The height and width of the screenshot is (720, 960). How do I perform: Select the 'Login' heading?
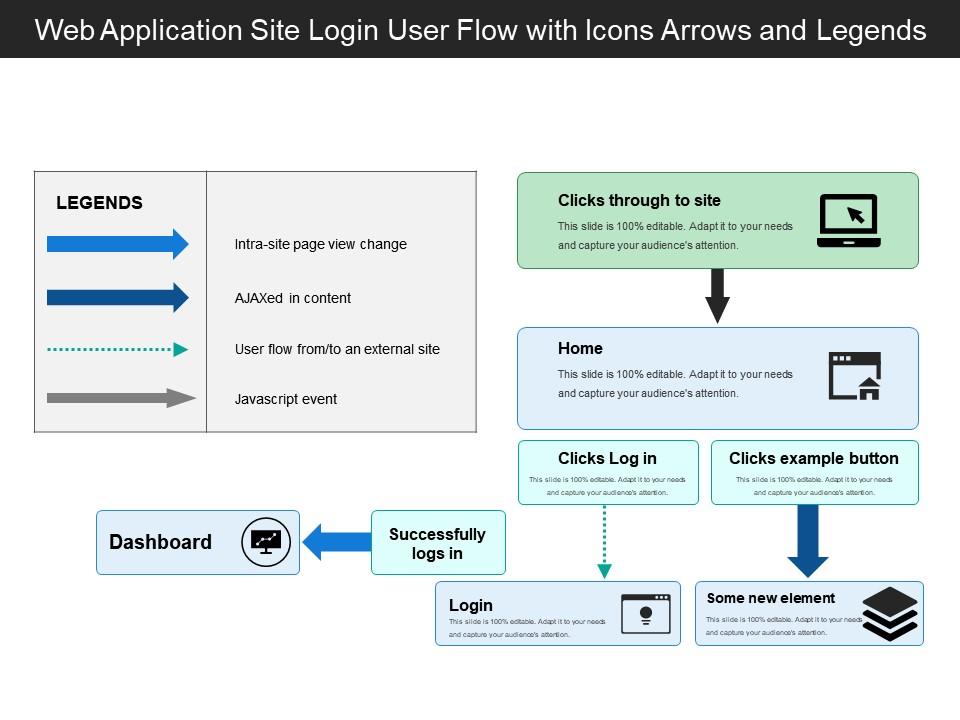tap(470, 605)
